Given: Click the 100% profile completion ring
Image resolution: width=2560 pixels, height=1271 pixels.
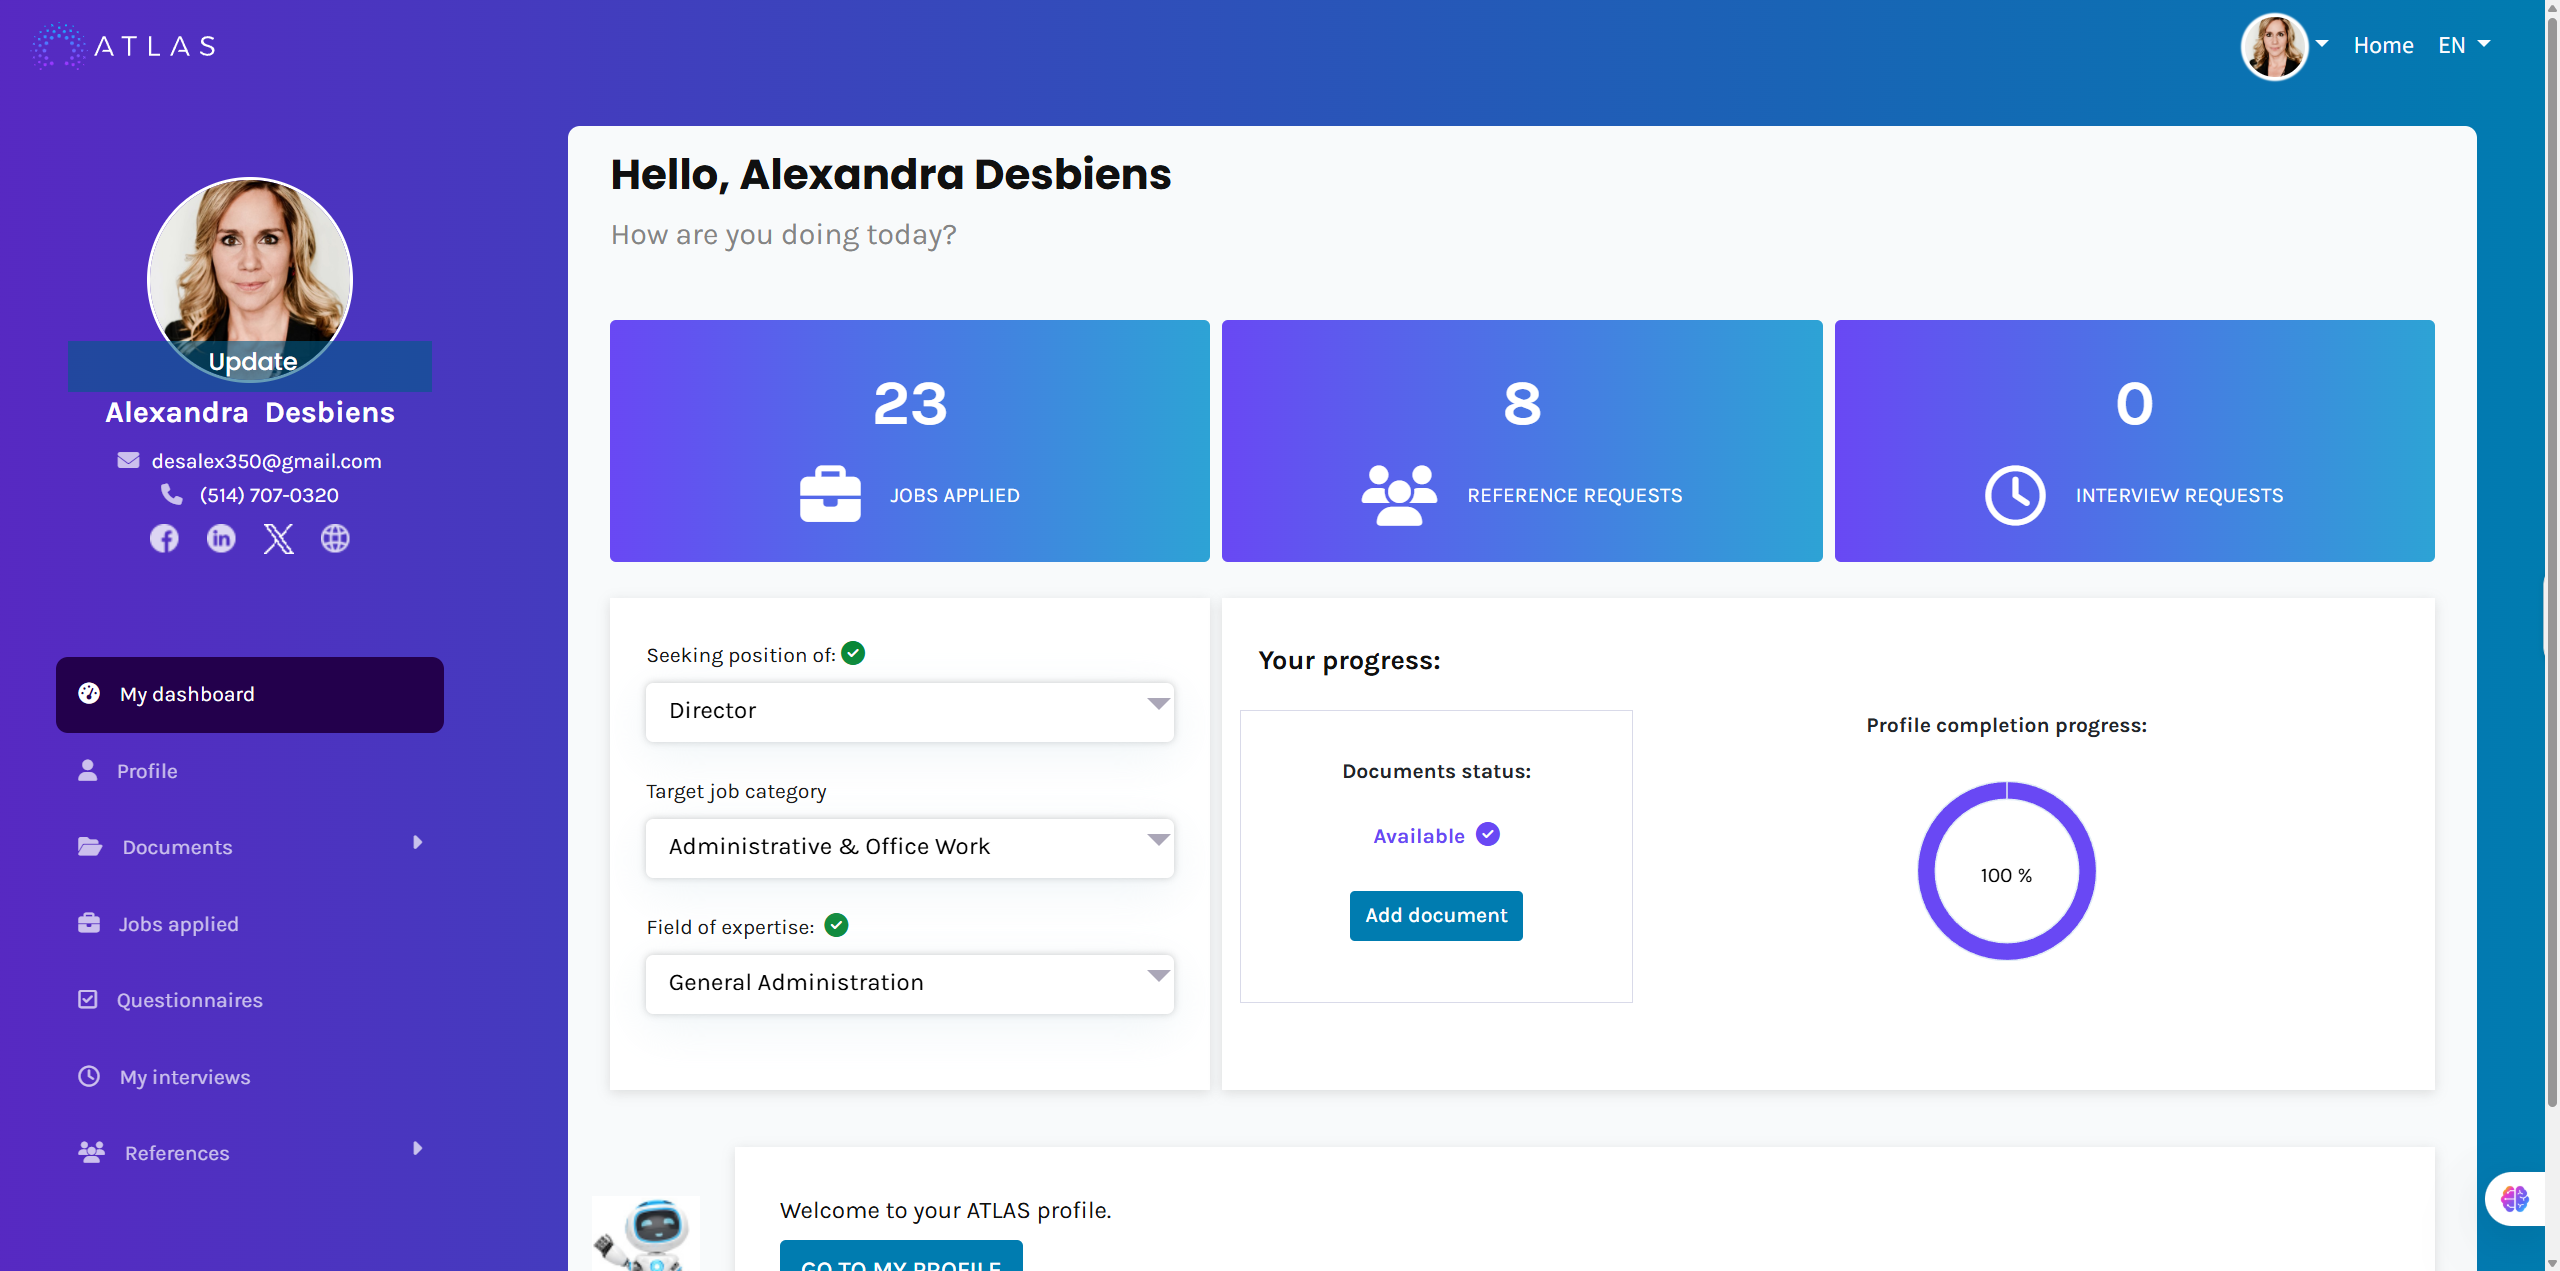Looking at the screenshot, I should click(2006, 871).
